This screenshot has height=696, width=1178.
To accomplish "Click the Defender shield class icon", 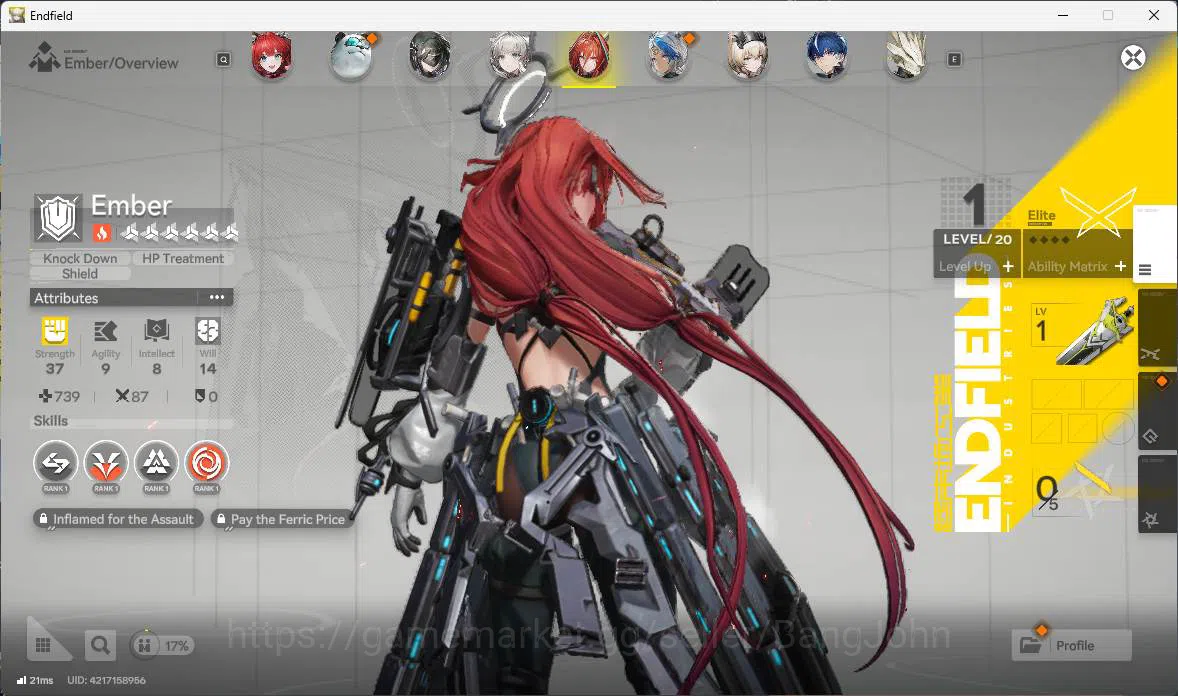I will (x=58, y=218).
